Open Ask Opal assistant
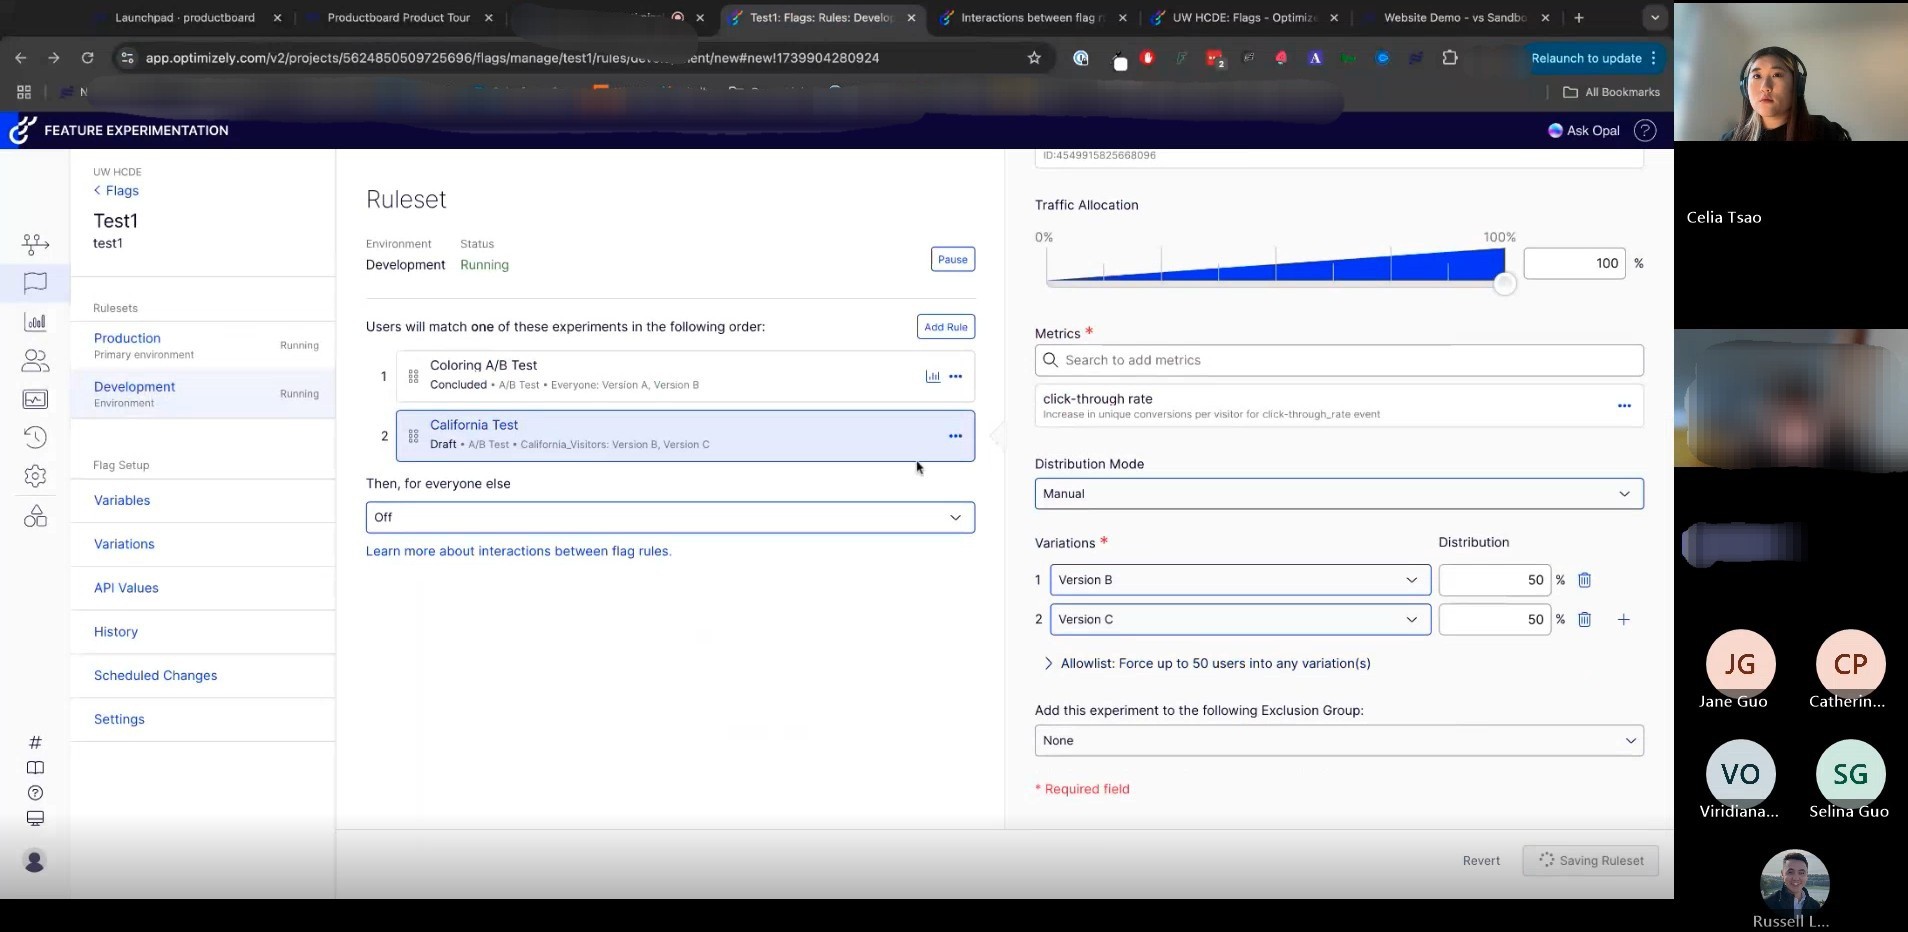The image size is (1908, 932). (1584, 130)
